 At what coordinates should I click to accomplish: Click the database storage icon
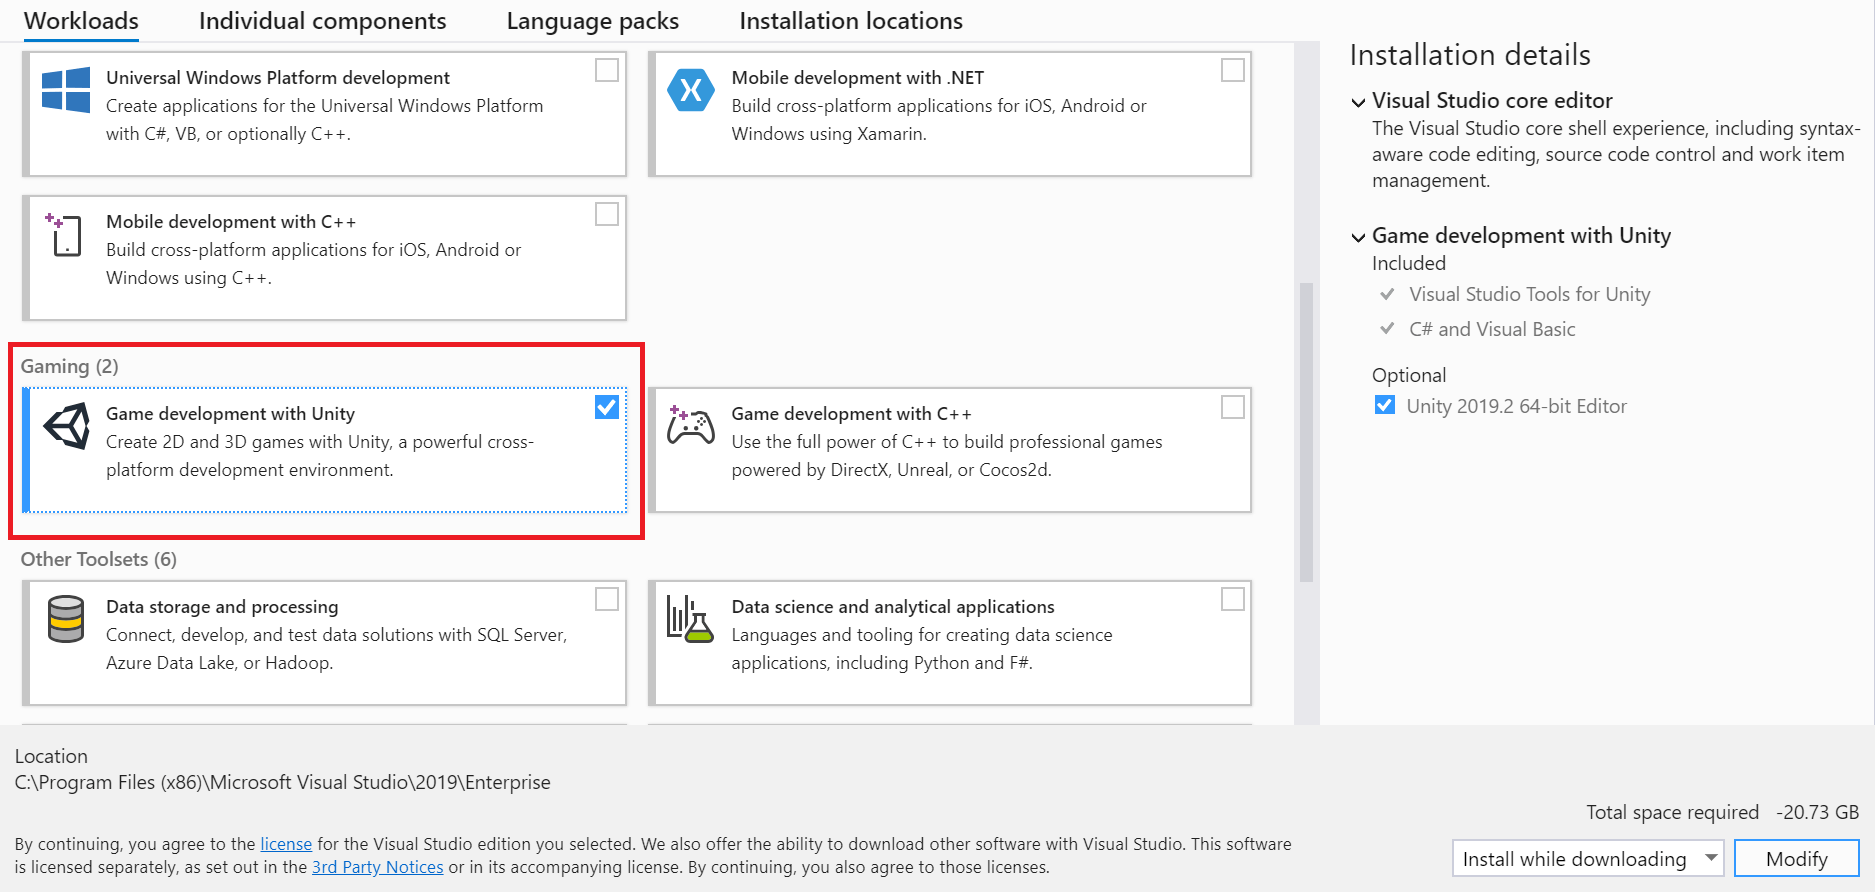point(66,619)
